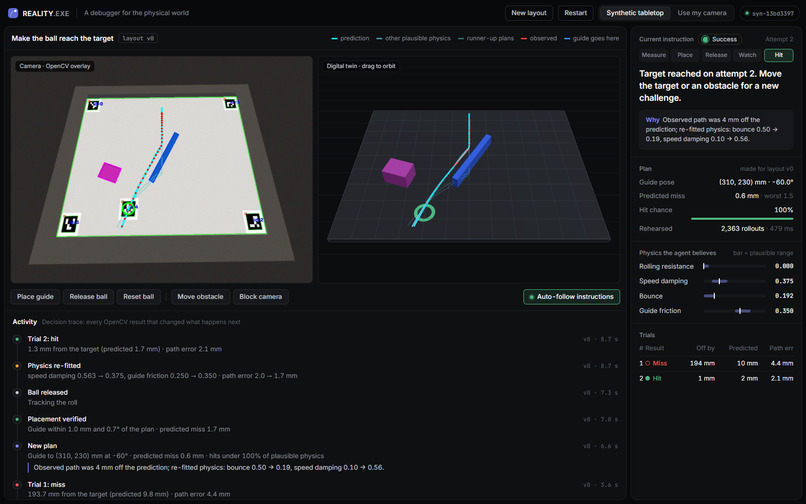Click the bottom-right ArUco marker
The width and height of the screenshot is (806, 504).
[254, 221]
